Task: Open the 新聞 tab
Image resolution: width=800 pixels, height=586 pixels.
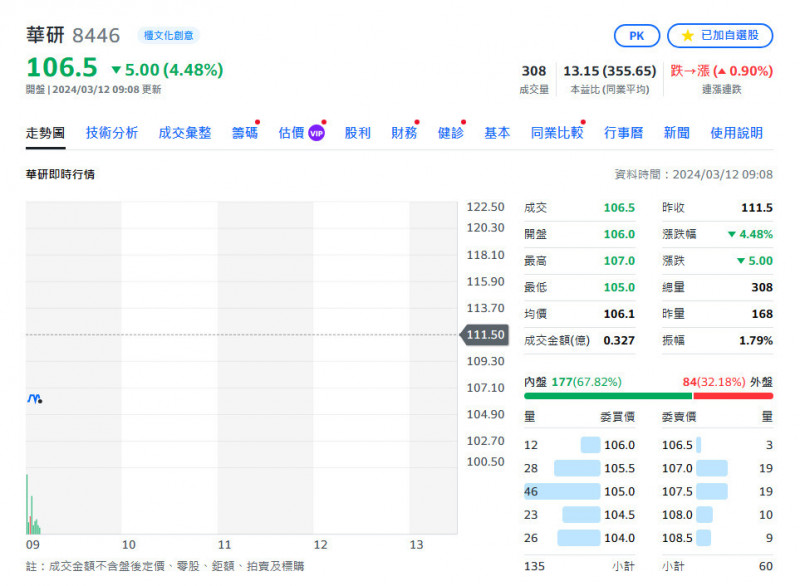Action: point(677,133)
